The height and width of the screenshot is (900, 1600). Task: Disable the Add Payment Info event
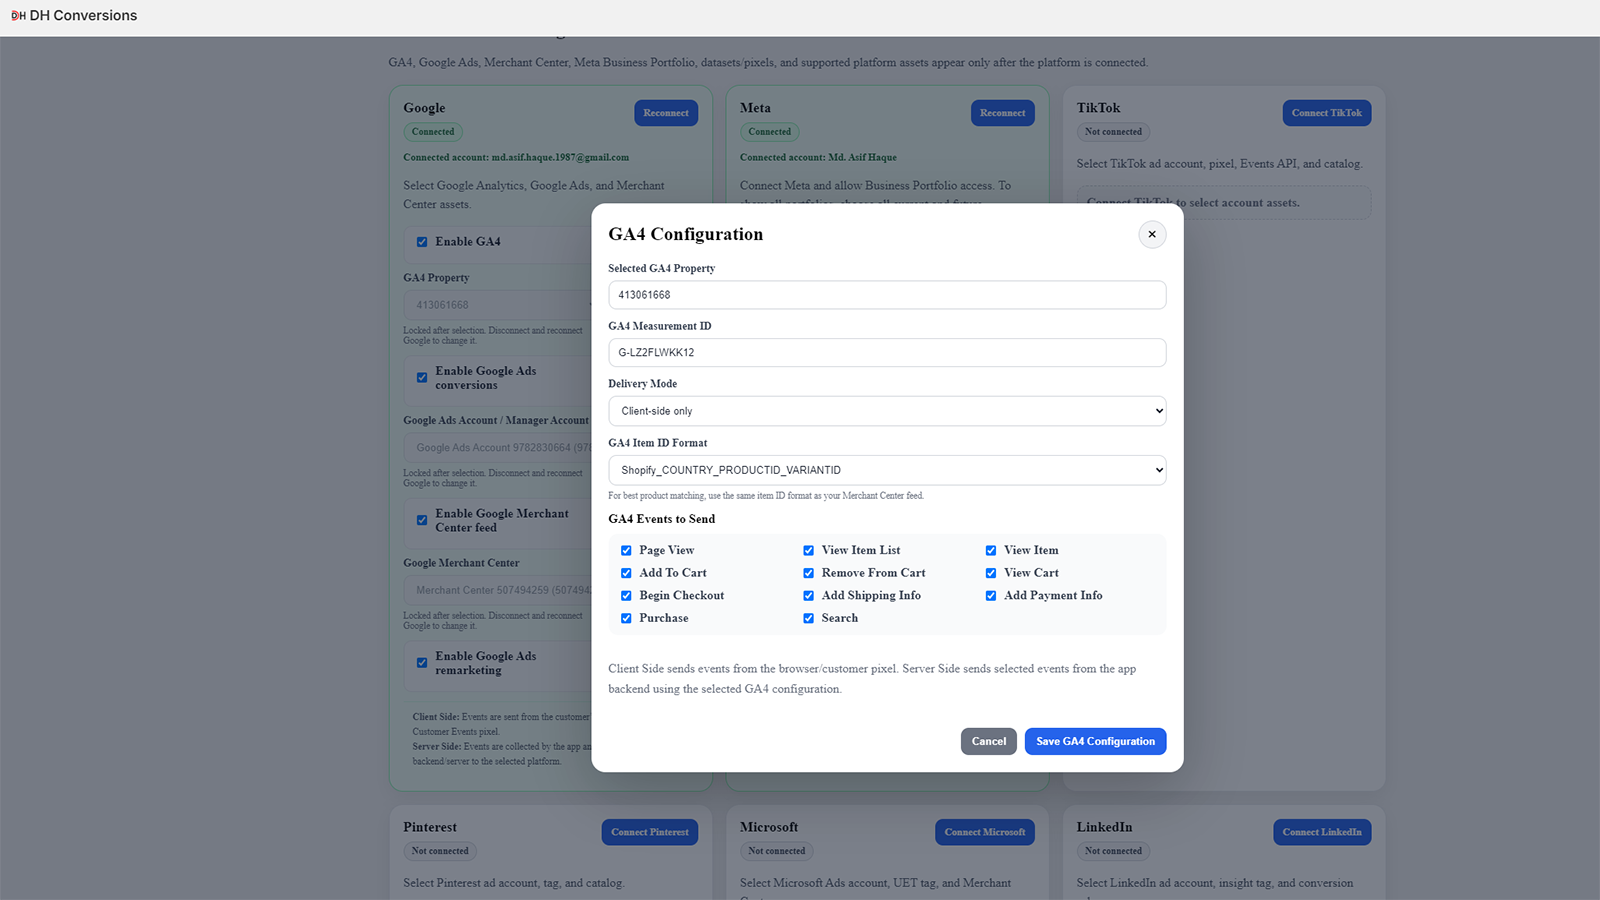click(x=991, y=596)
